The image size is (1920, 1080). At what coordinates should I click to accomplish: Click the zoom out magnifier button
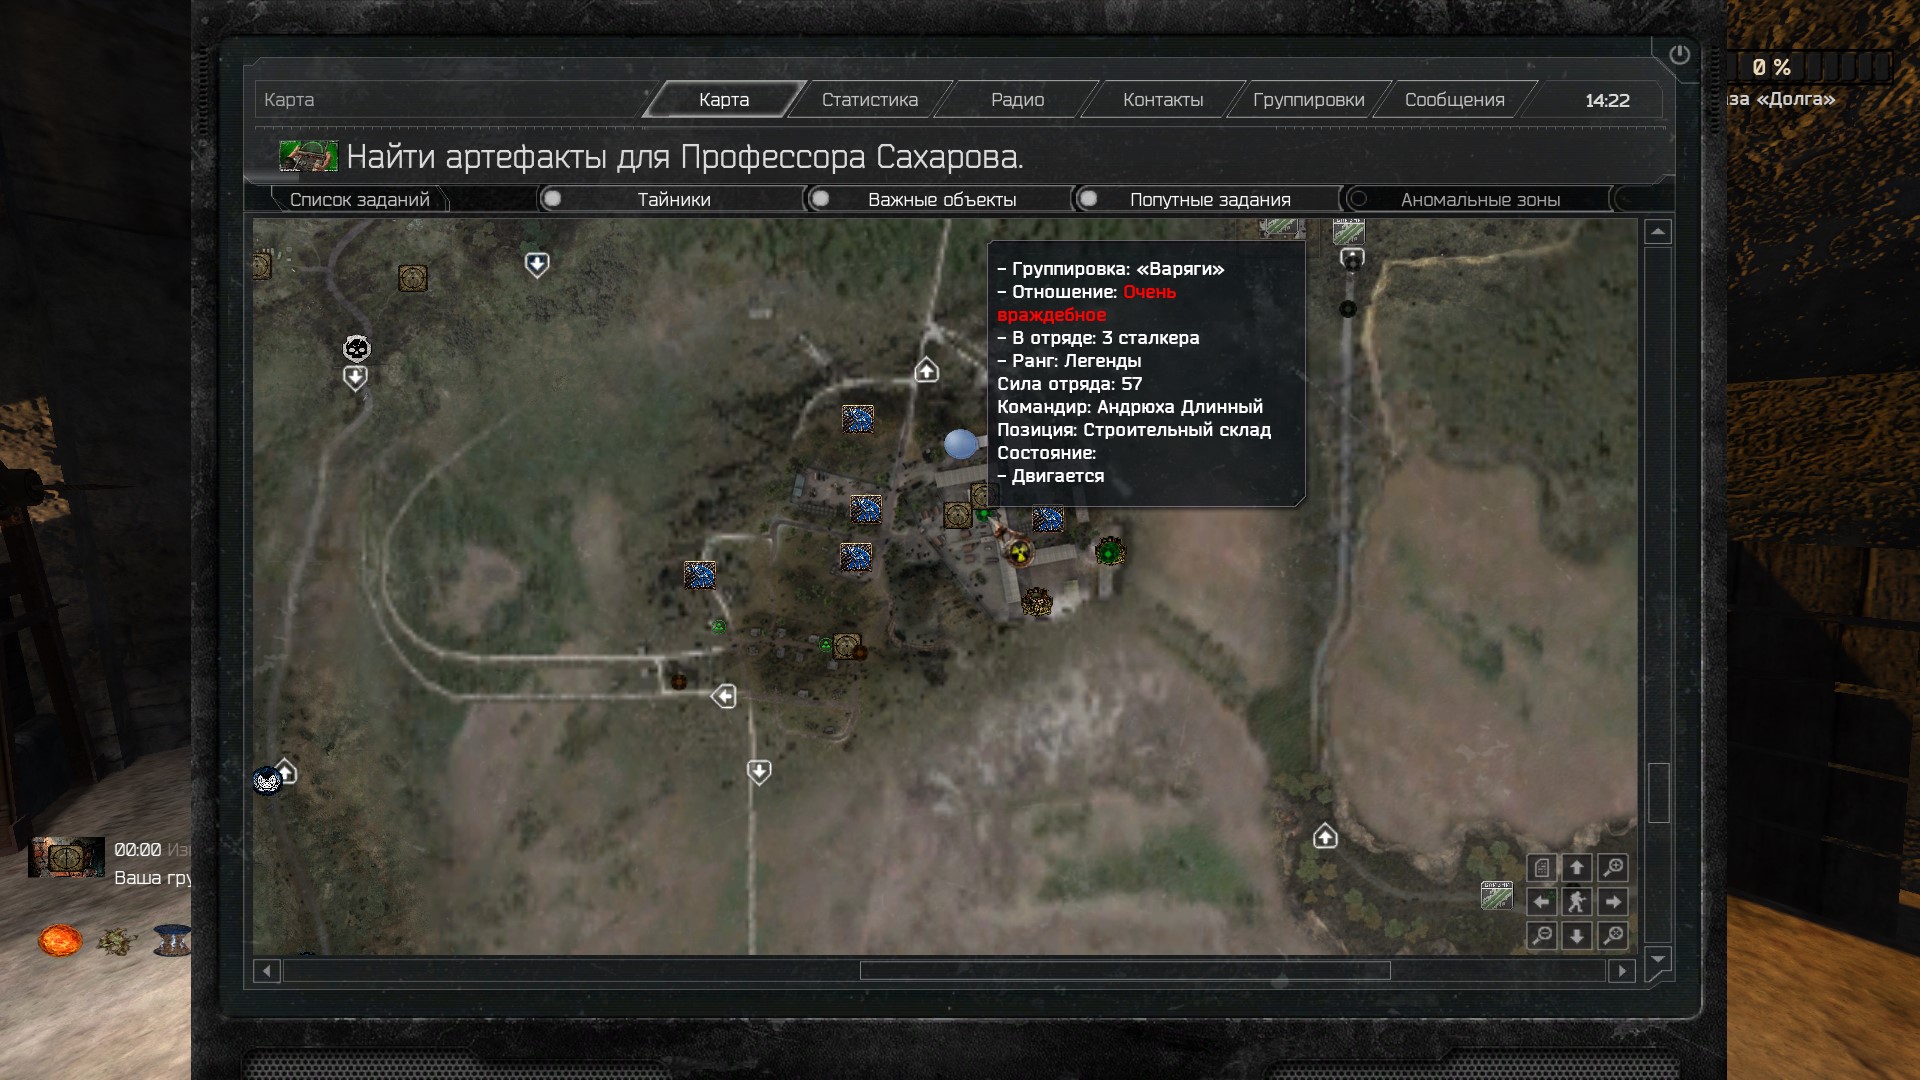click(x=1542, y=936)
